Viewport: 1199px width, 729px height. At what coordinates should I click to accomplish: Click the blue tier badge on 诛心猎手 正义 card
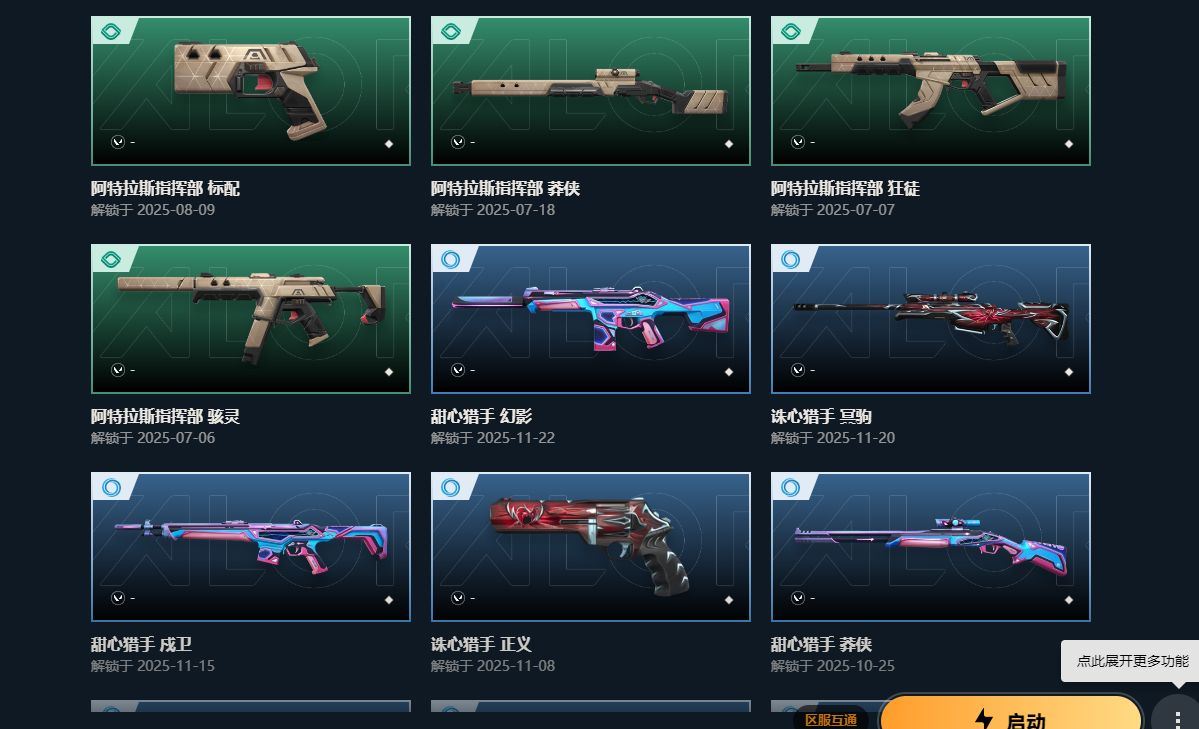tap(450, 487)
